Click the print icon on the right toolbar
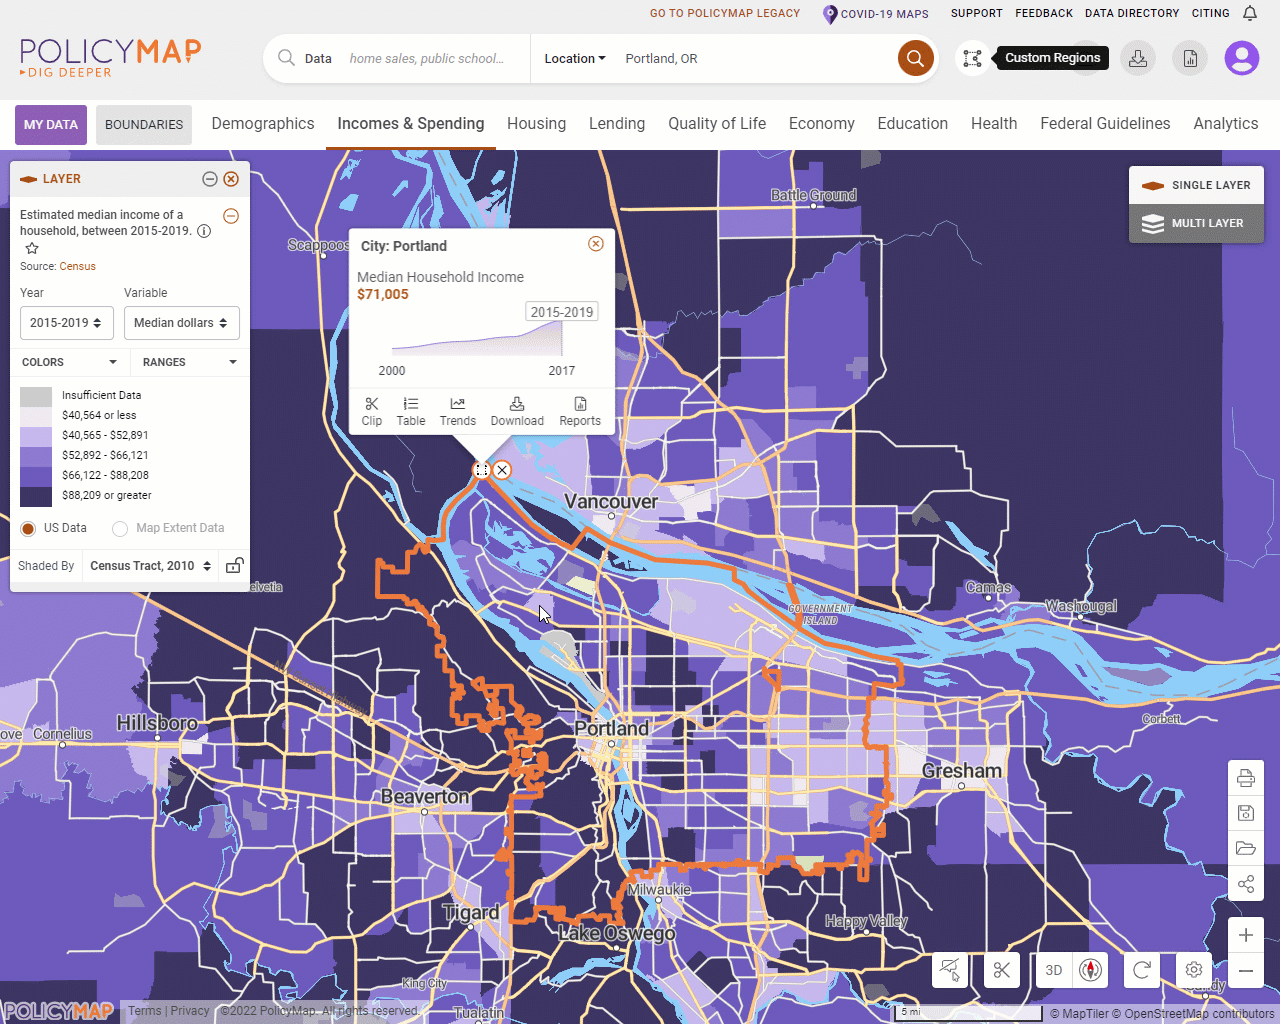1280x1024 pixels. click(1246, 778)
